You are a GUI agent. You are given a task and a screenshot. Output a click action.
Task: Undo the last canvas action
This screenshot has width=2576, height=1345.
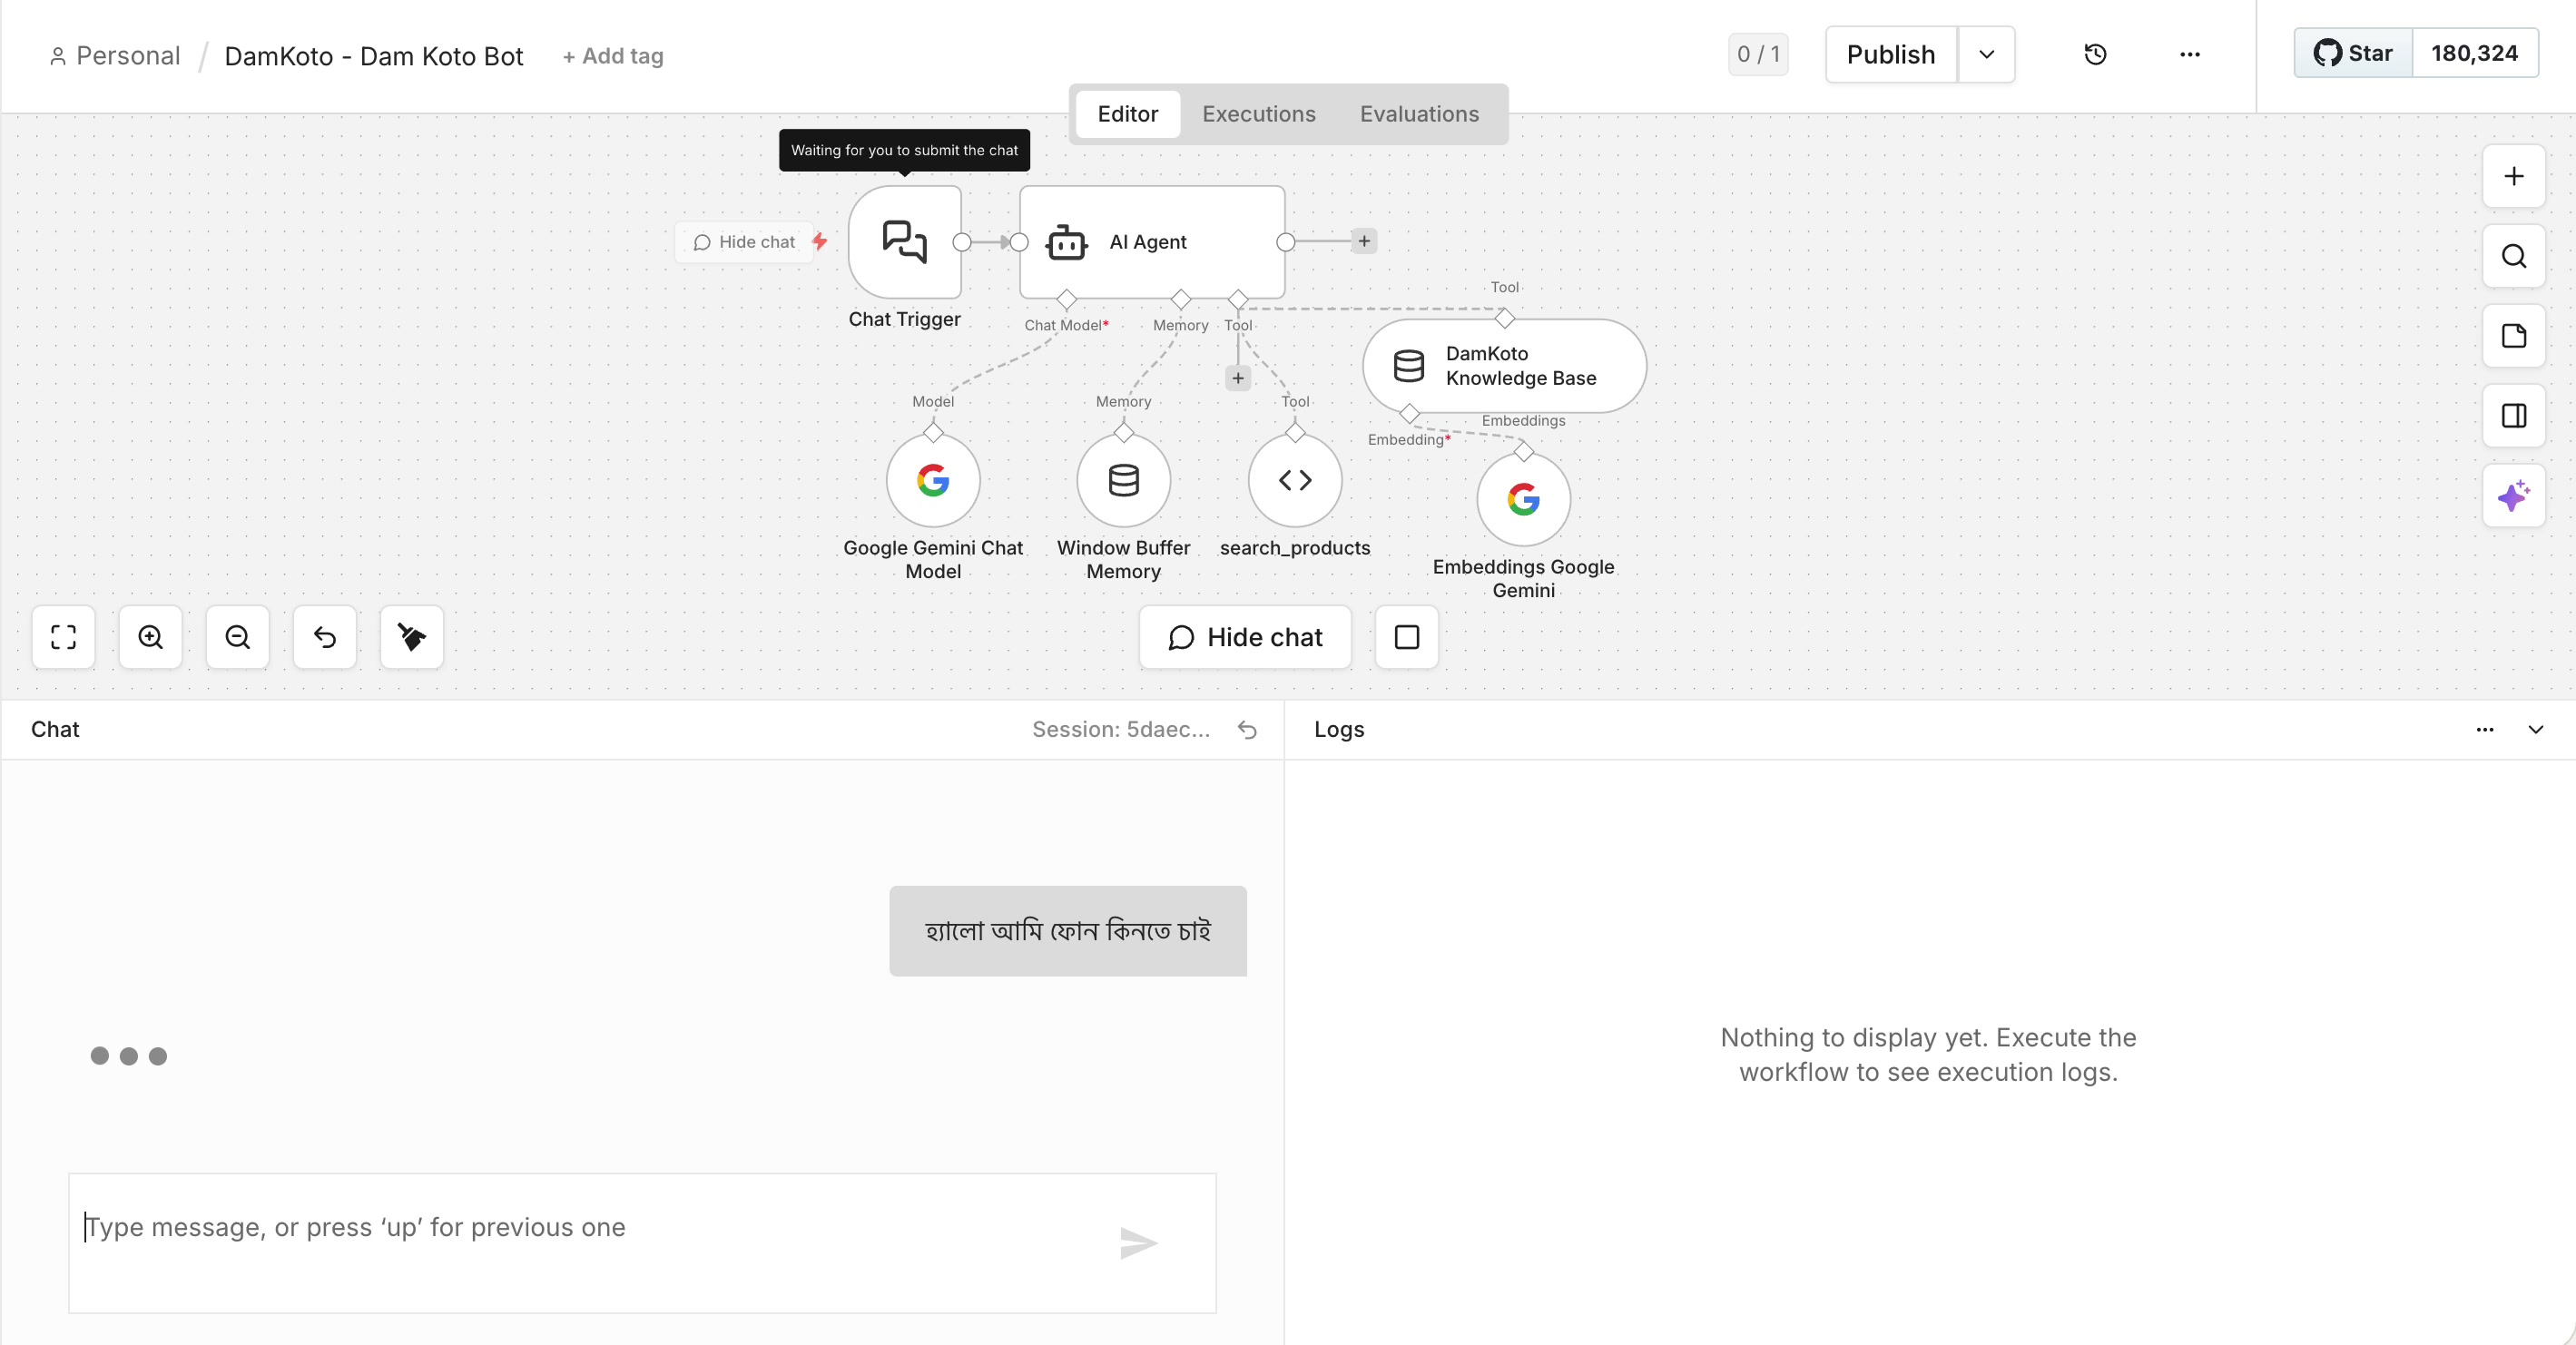coord(324,637)
